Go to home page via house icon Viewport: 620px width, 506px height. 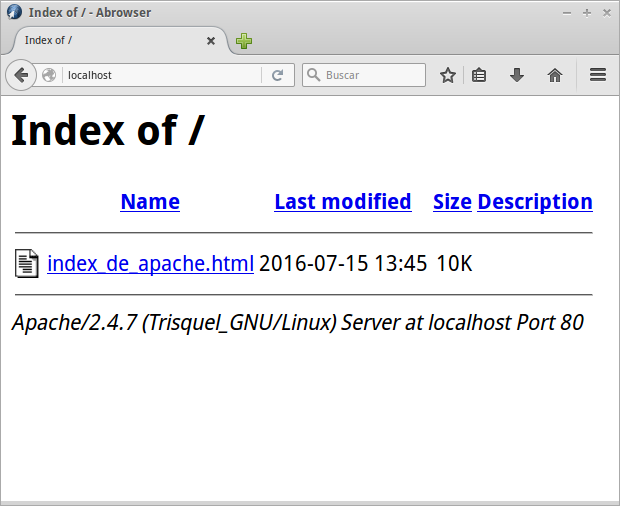click(555, 75)
